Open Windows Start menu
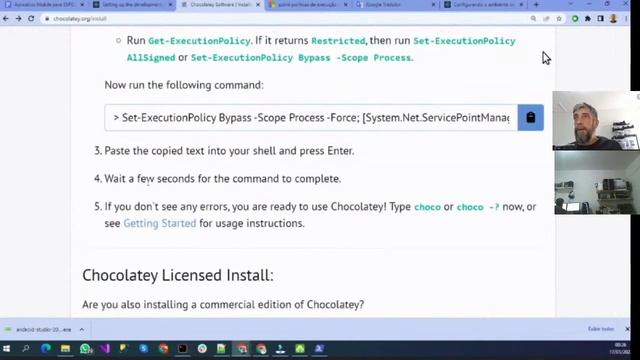Image resolution: width=640 pixels, height=360 pixels. [7, 349]
